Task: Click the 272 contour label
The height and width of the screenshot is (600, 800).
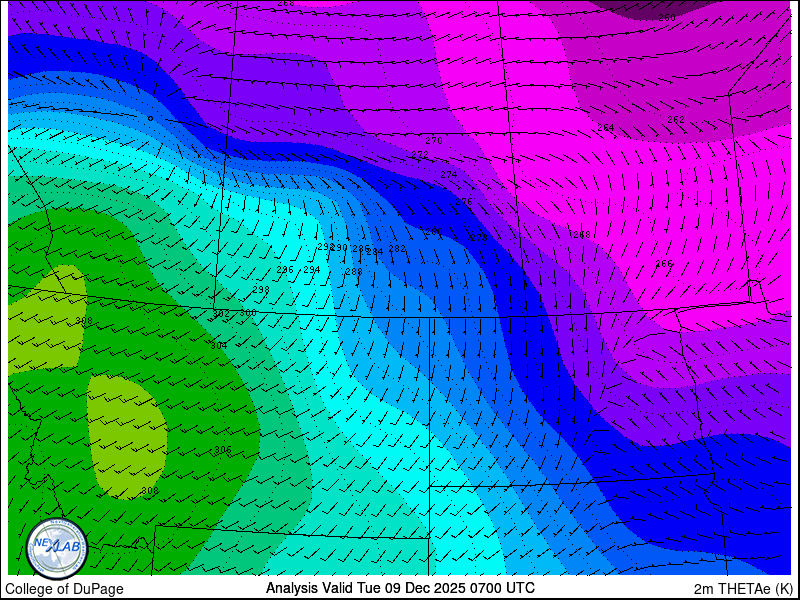Action: pos(420,155)
